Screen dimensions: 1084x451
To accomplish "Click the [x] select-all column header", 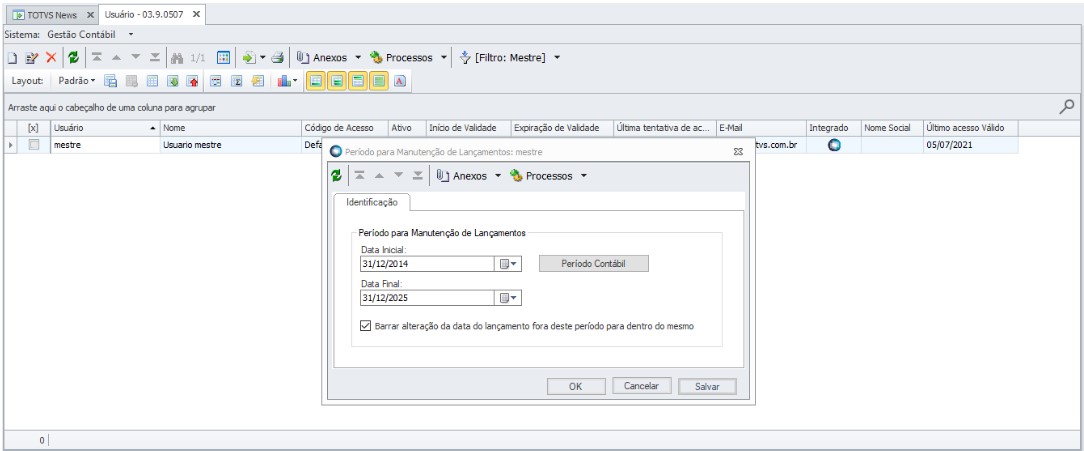I will pyautogui.click(x=33, y=128).
